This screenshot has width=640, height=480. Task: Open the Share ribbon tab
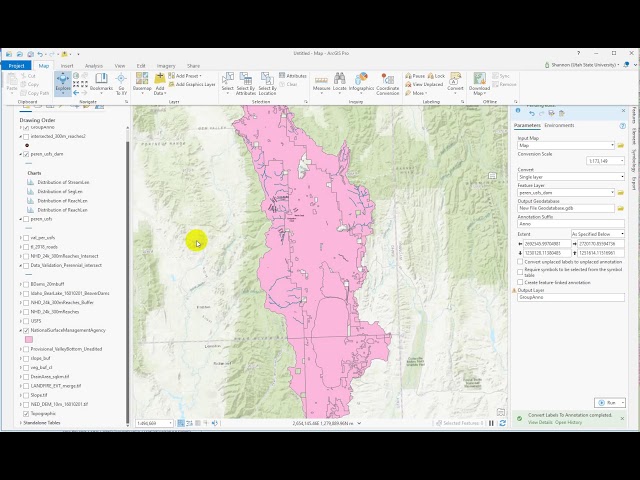(x=193, y=66)
